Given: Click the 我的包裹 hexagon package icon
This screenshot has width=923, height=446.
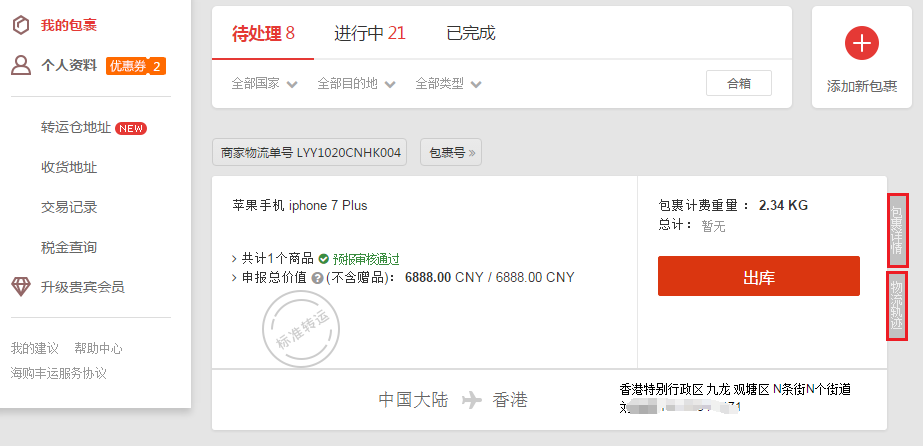Looking at the screenshot, I should click(x=21, y=25).
